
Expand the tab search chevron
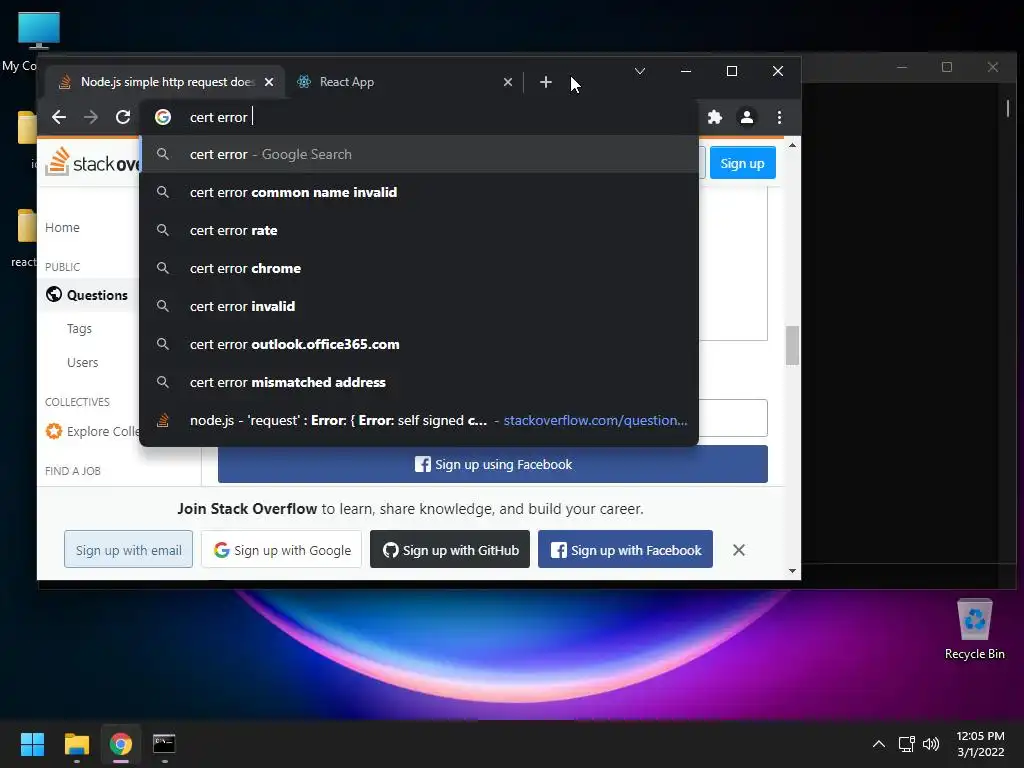[x=640, y=71]
